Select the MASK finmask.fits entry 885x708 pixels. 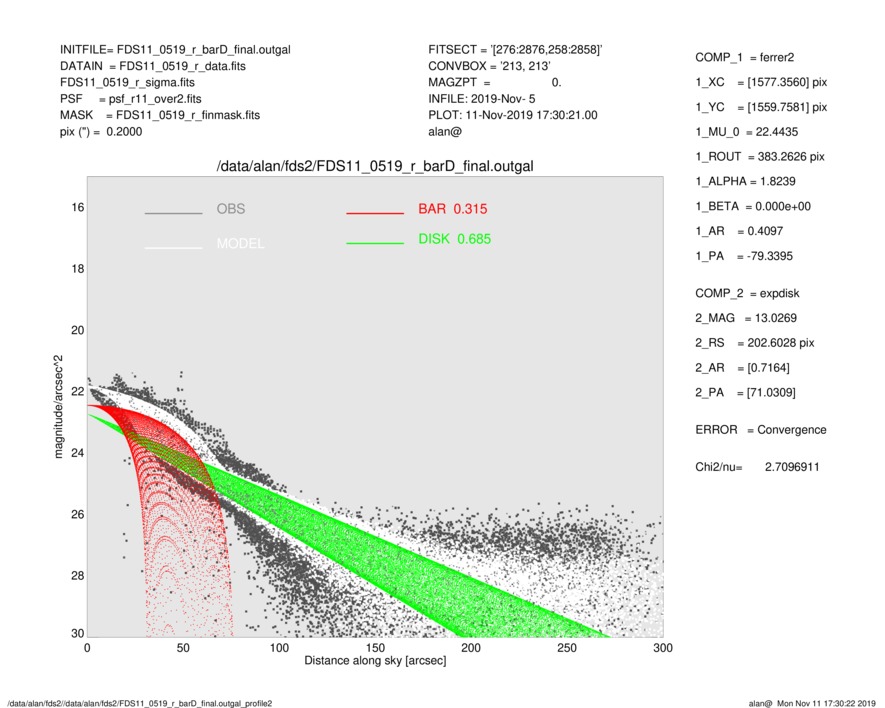tap(160, 115)
